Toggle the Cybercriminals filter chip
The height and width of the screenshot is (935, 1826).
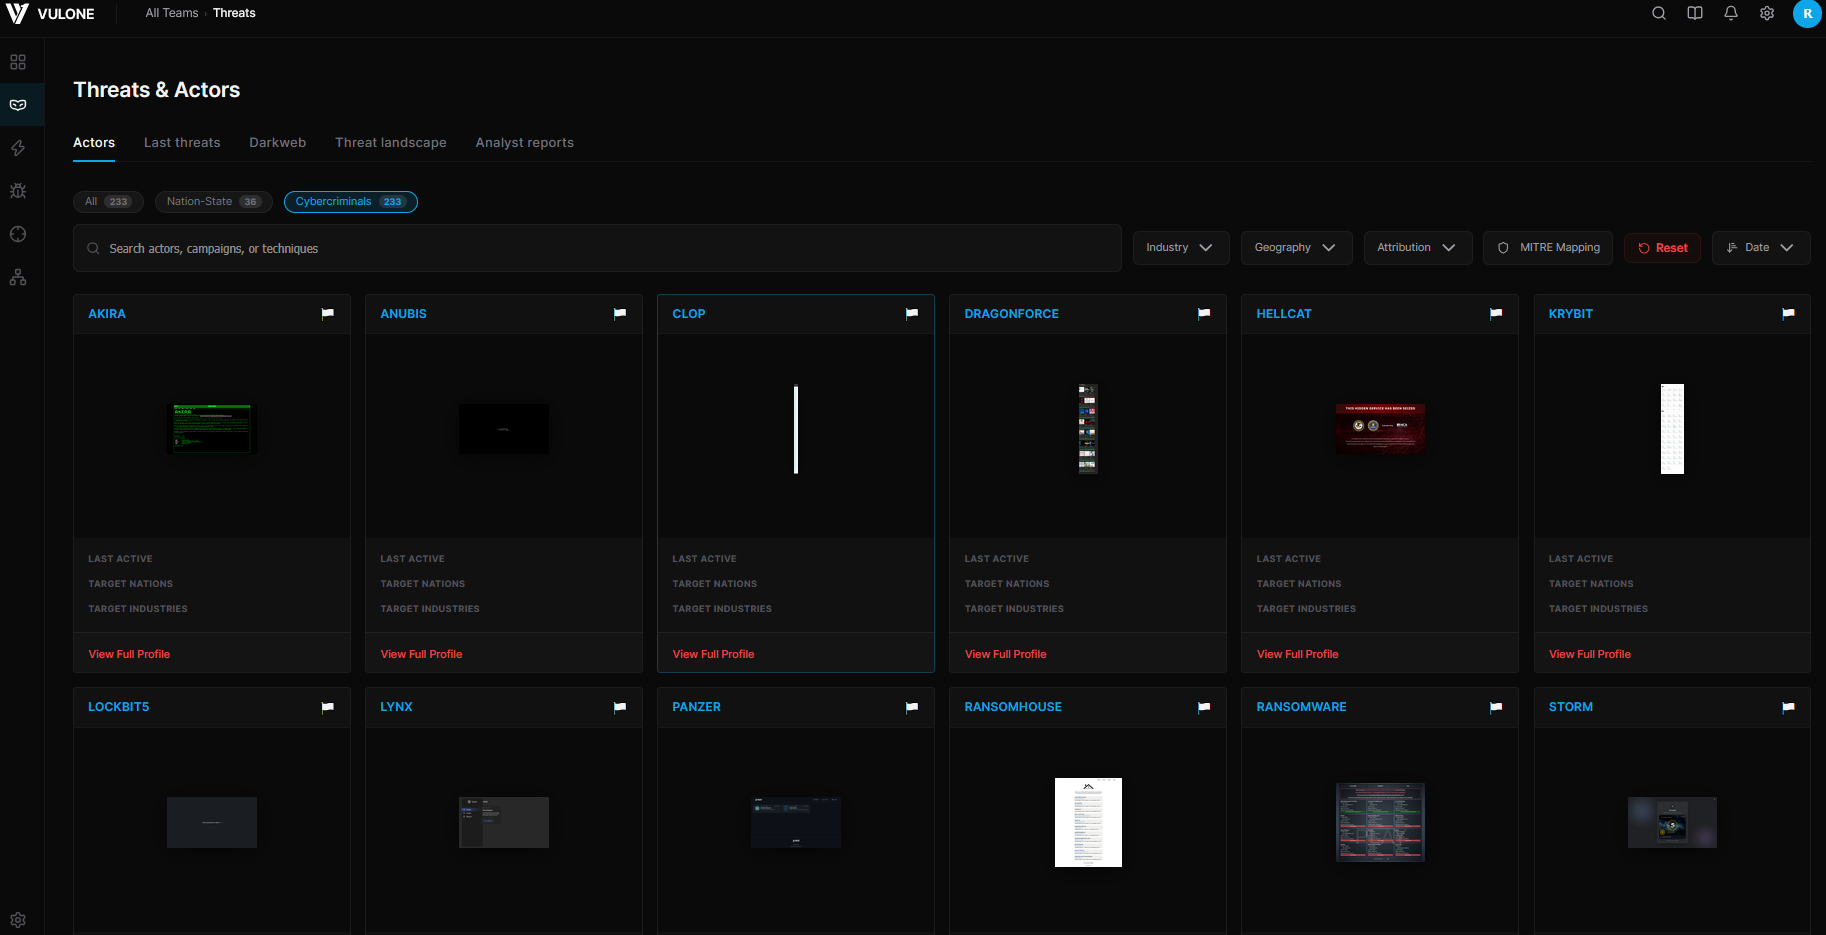coord(350,202)
